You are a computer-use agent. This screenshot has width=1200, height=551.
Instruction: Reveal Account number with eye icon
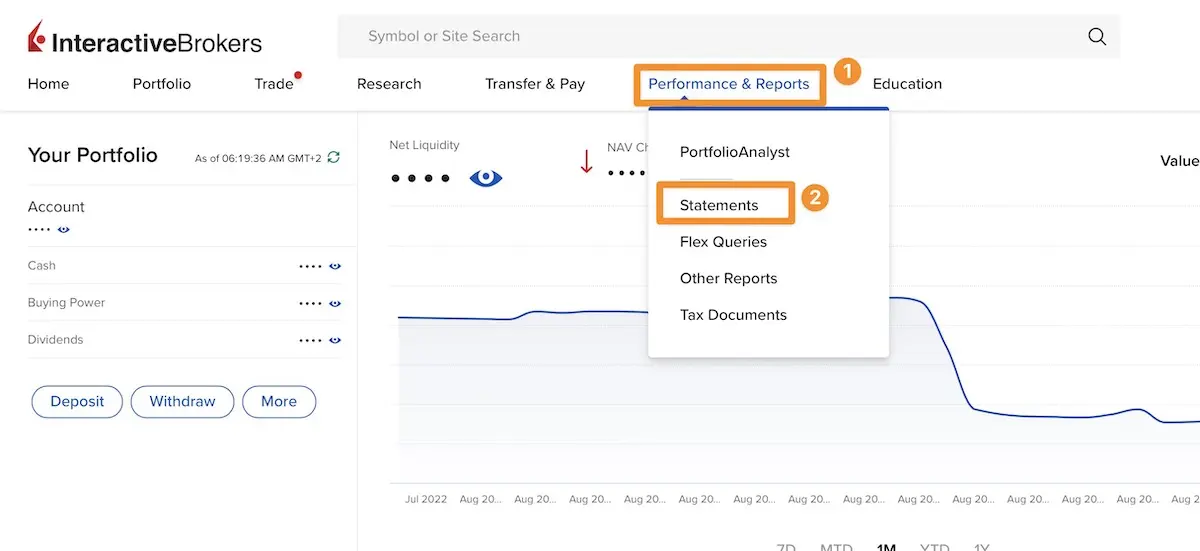pos(63,229)
